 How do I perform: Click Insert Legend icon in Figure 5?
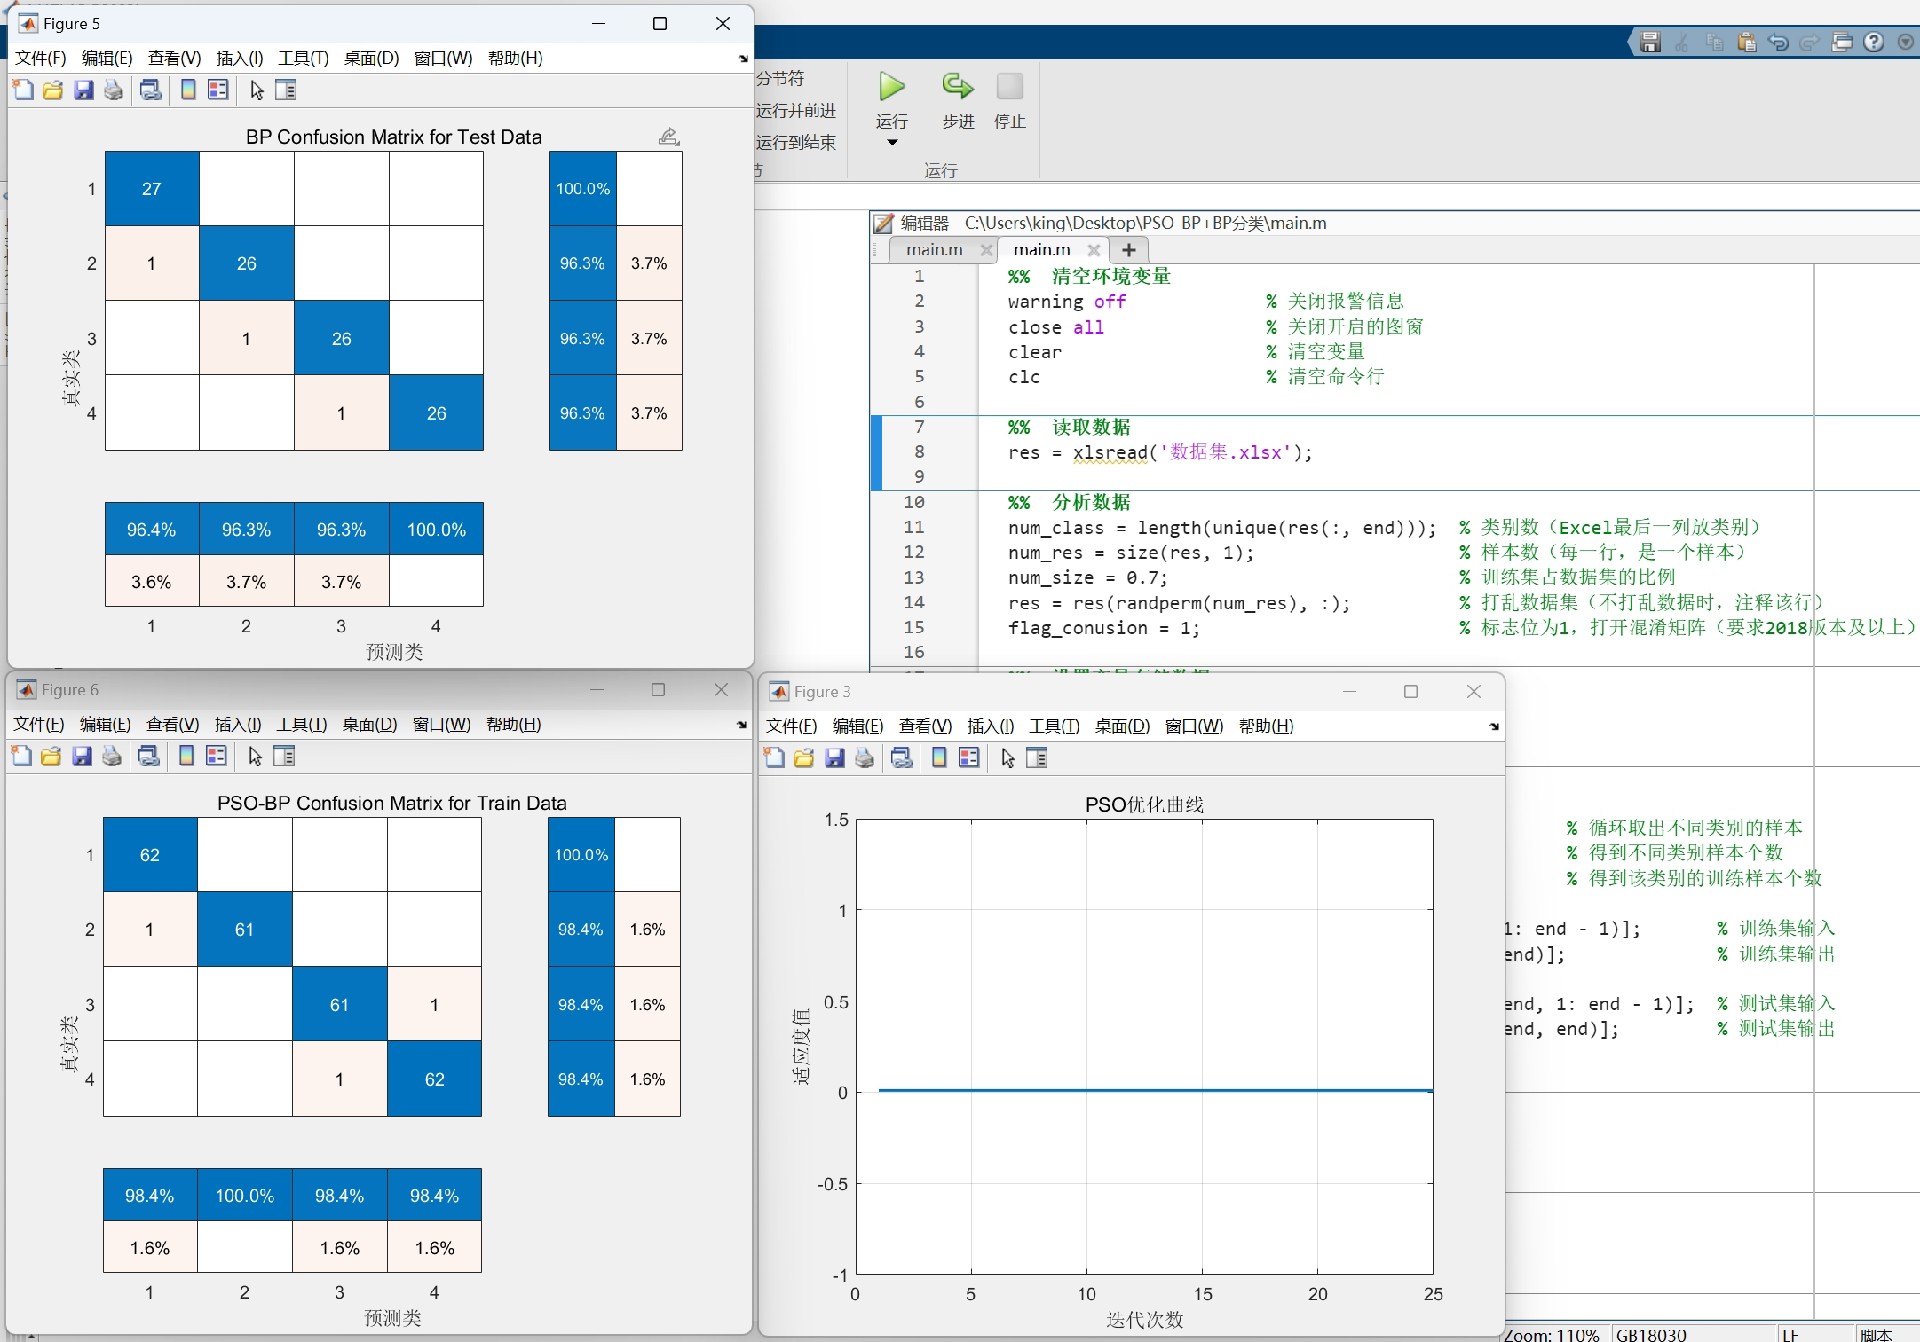(x=218, y=90)
